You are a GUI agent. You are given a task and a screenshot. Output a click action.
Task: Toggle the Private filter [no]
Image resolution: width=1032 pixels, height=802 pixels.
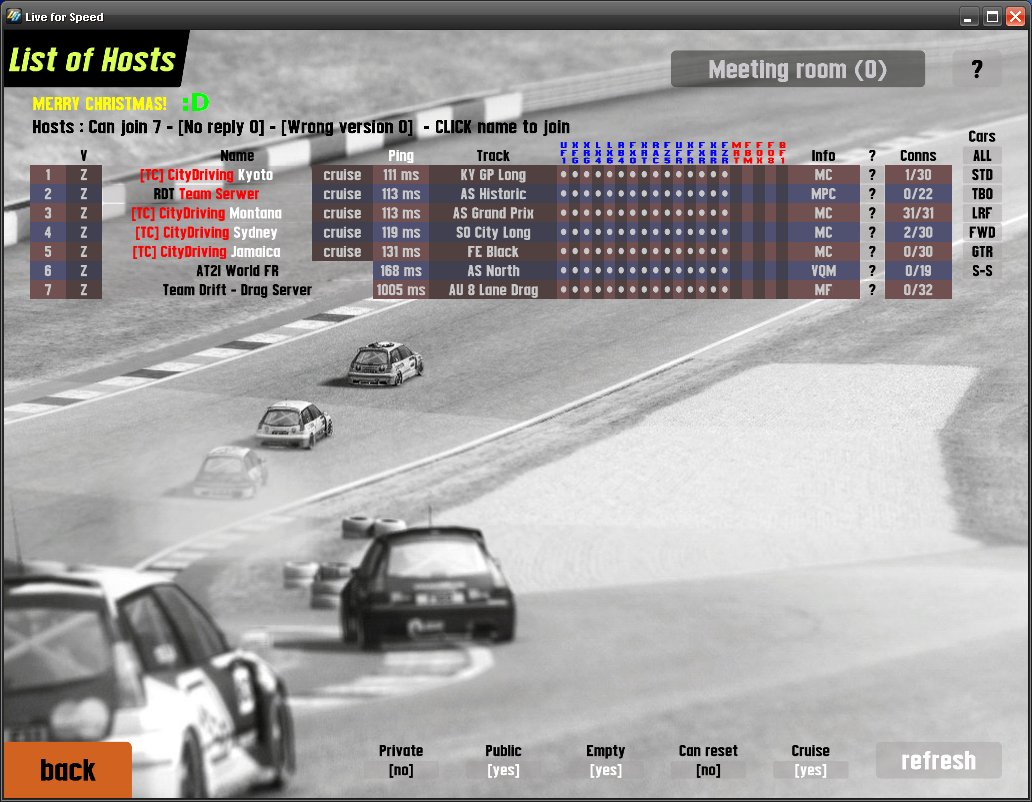click(x=401, y=770)
